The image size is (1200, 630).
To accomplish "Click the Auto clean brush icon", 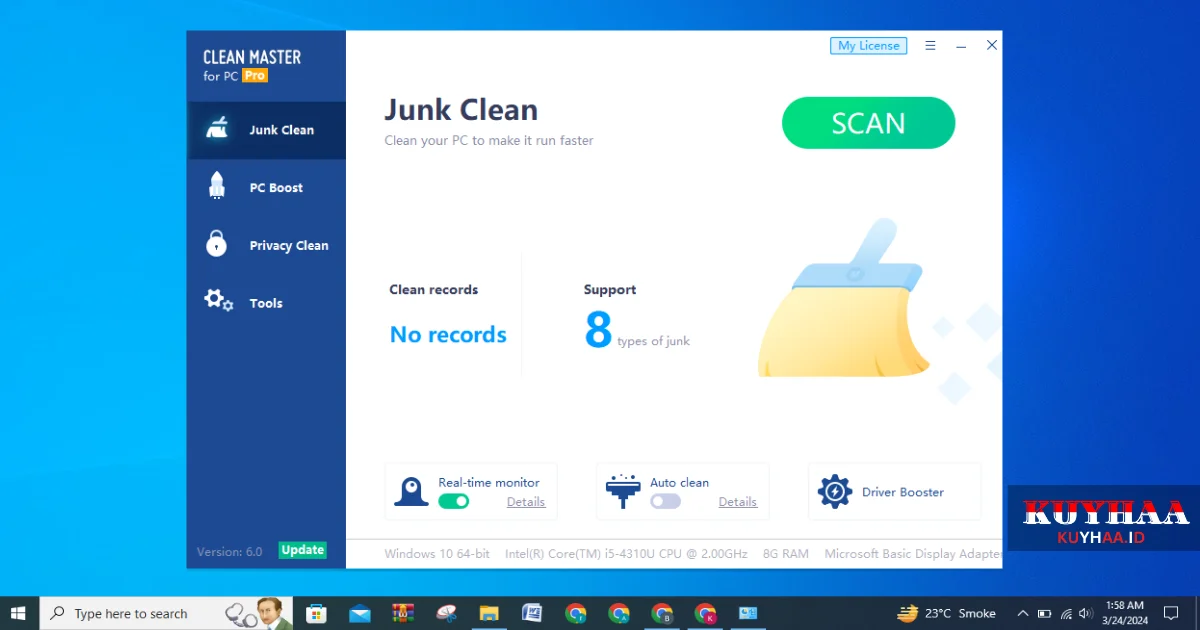I will (x=623, y=491).
